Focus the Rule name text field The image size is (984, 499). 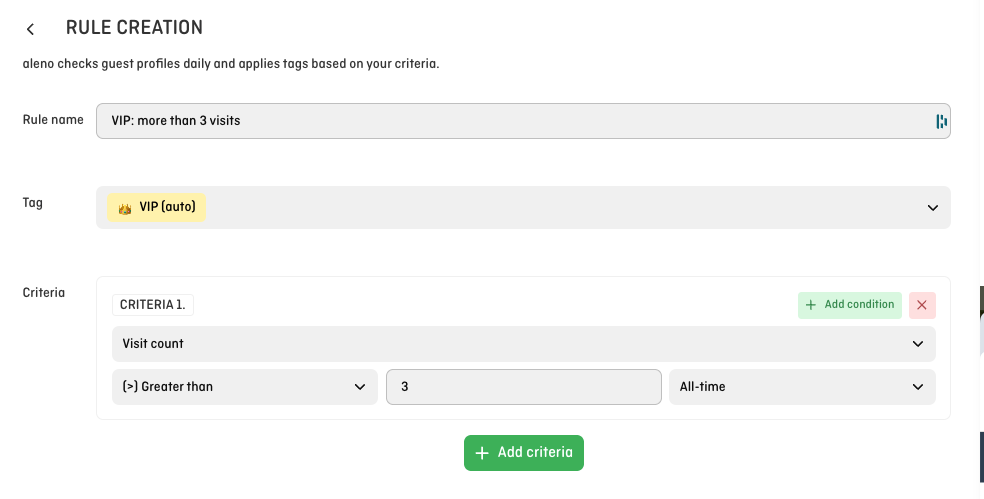click(x=510, y=121)
